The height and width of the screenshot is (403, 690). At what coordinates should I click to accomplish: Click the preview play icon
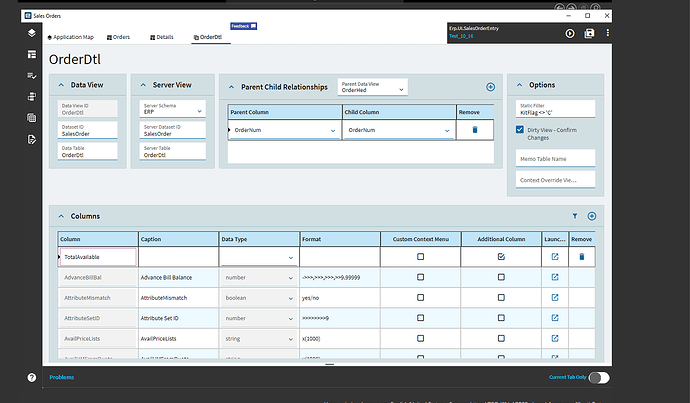pos(570,33)
